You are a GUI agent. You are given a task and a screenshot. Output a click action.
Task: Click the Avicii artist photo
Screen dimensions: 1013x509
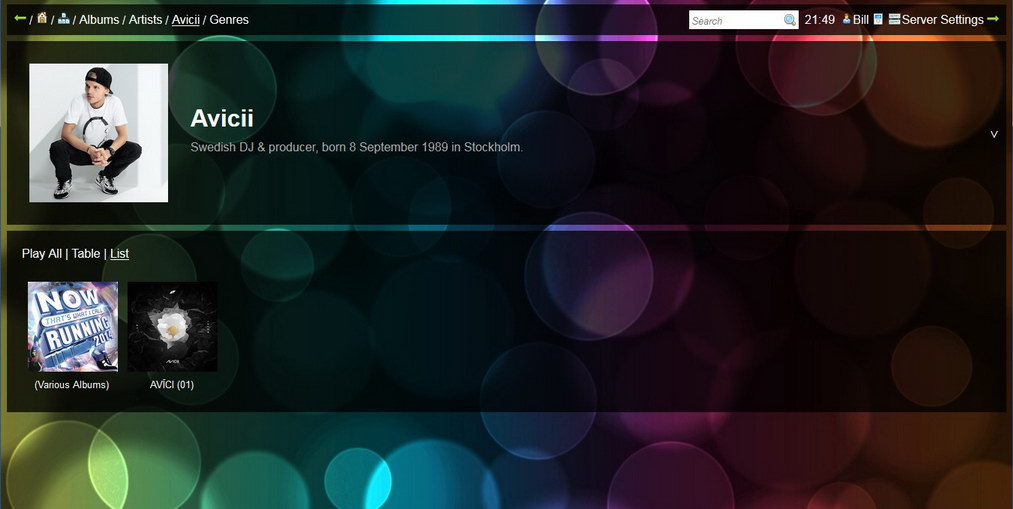pyautogui.click(x=98, y=132)
